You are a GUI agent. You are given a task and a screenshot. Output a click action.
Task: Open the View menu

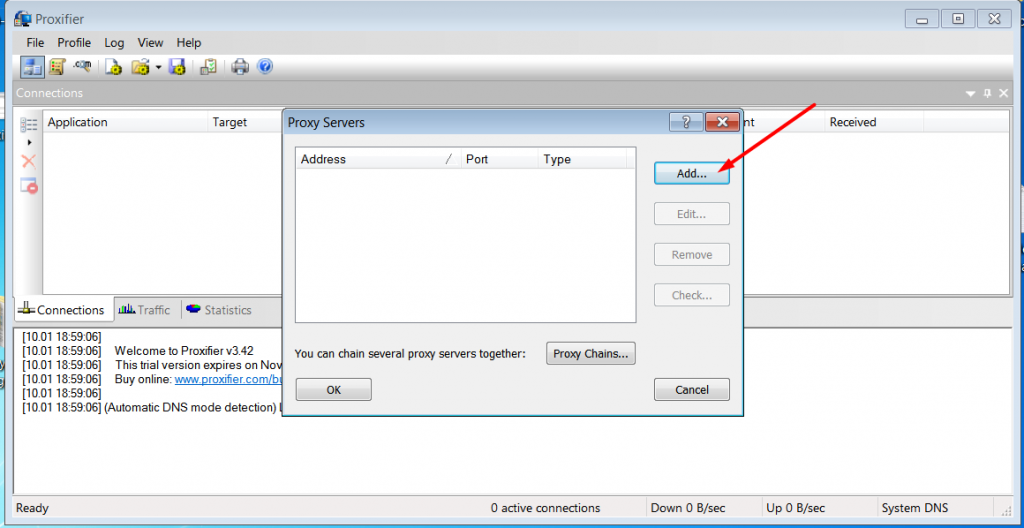pyautogui.click(x=150, y=42)
